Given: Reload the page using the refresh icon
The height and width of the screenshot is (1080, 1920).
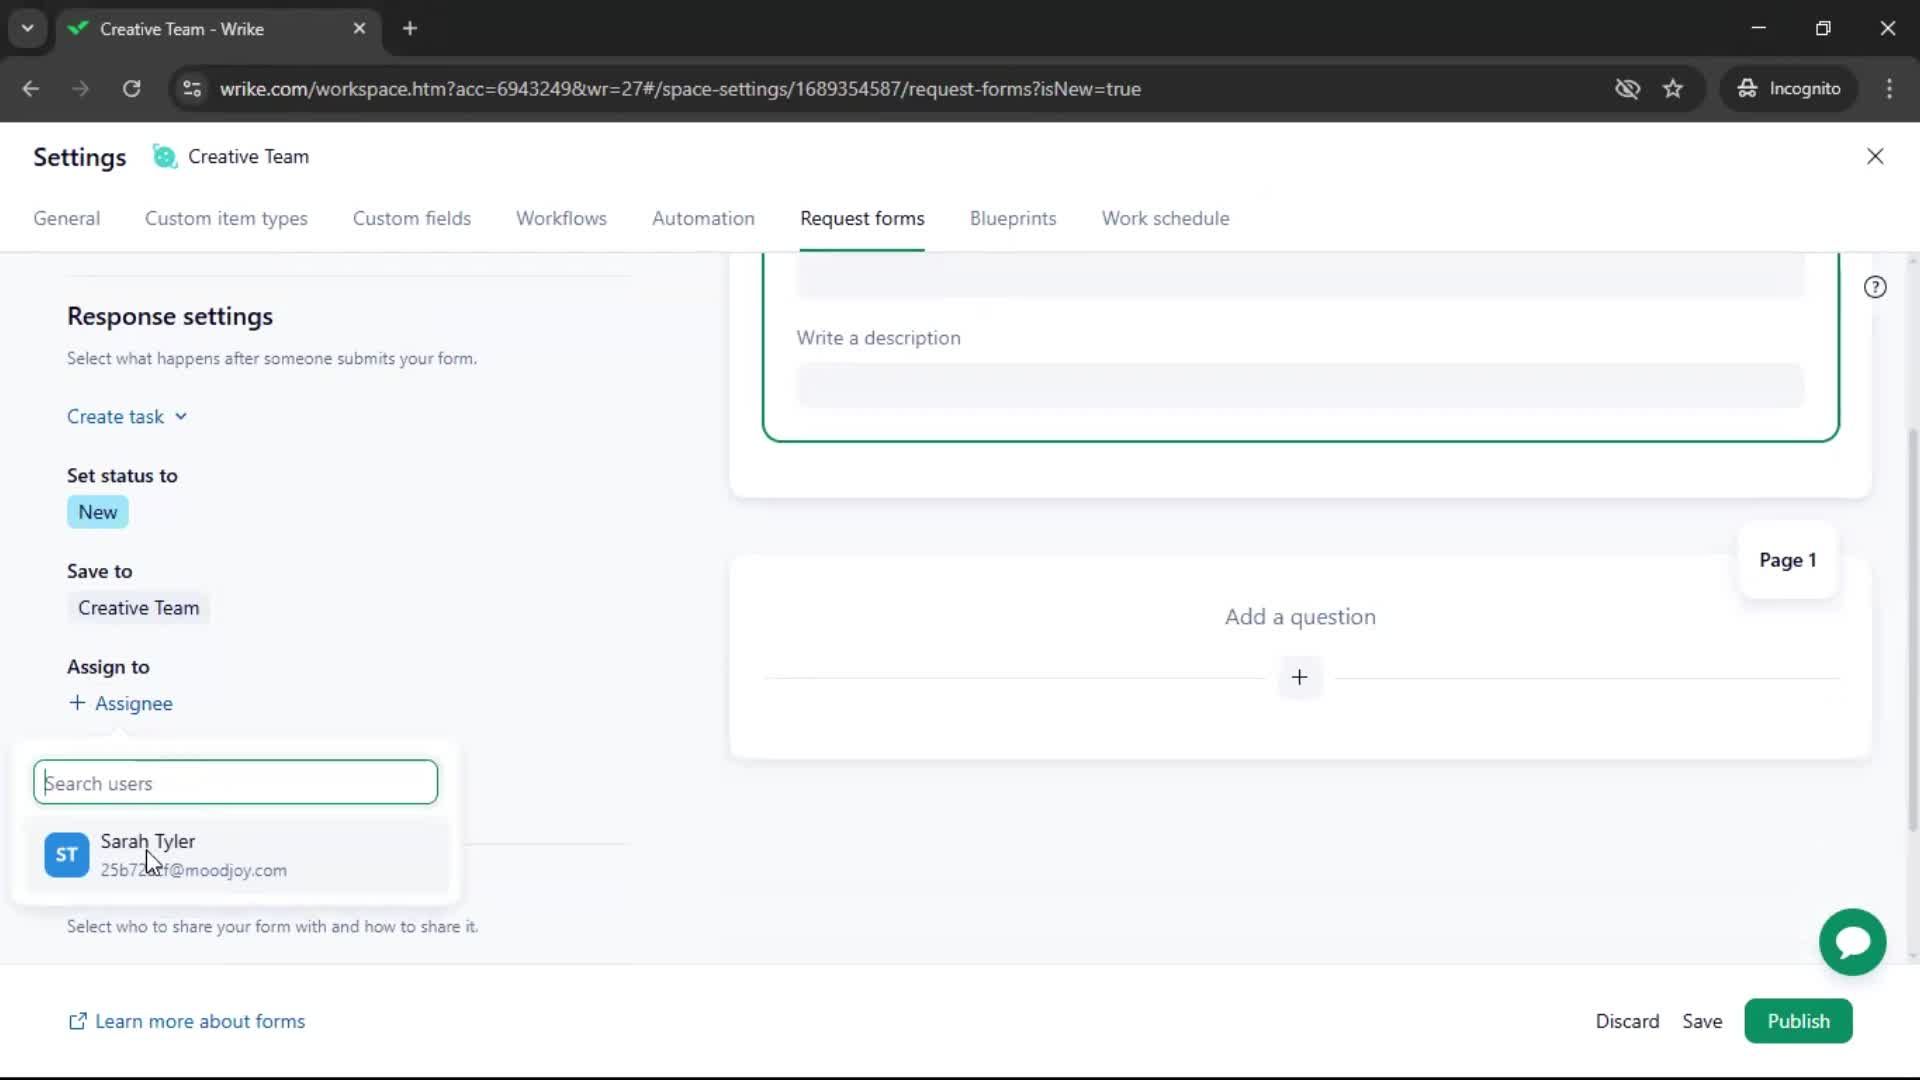Looking at the screenshot, I should 131,89.
